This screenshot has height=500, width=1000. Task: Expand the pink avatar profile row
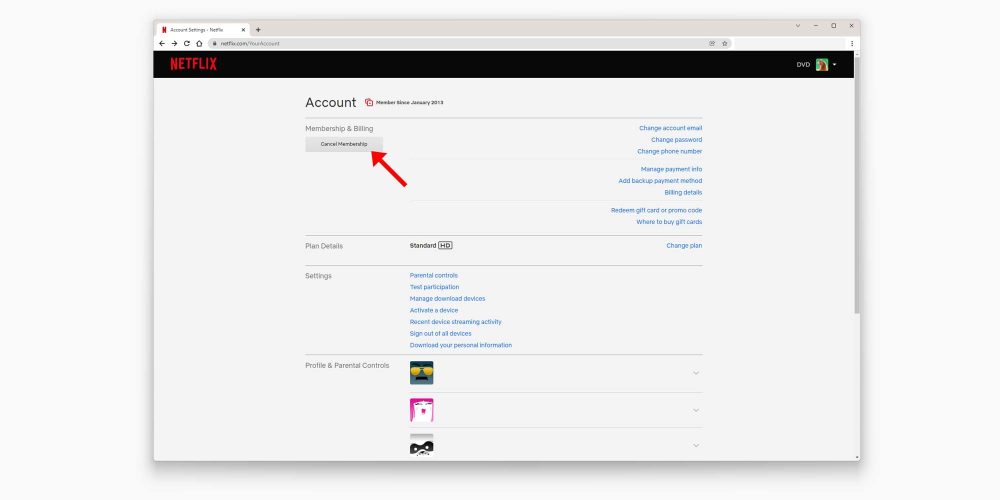[x=696, y=410]
